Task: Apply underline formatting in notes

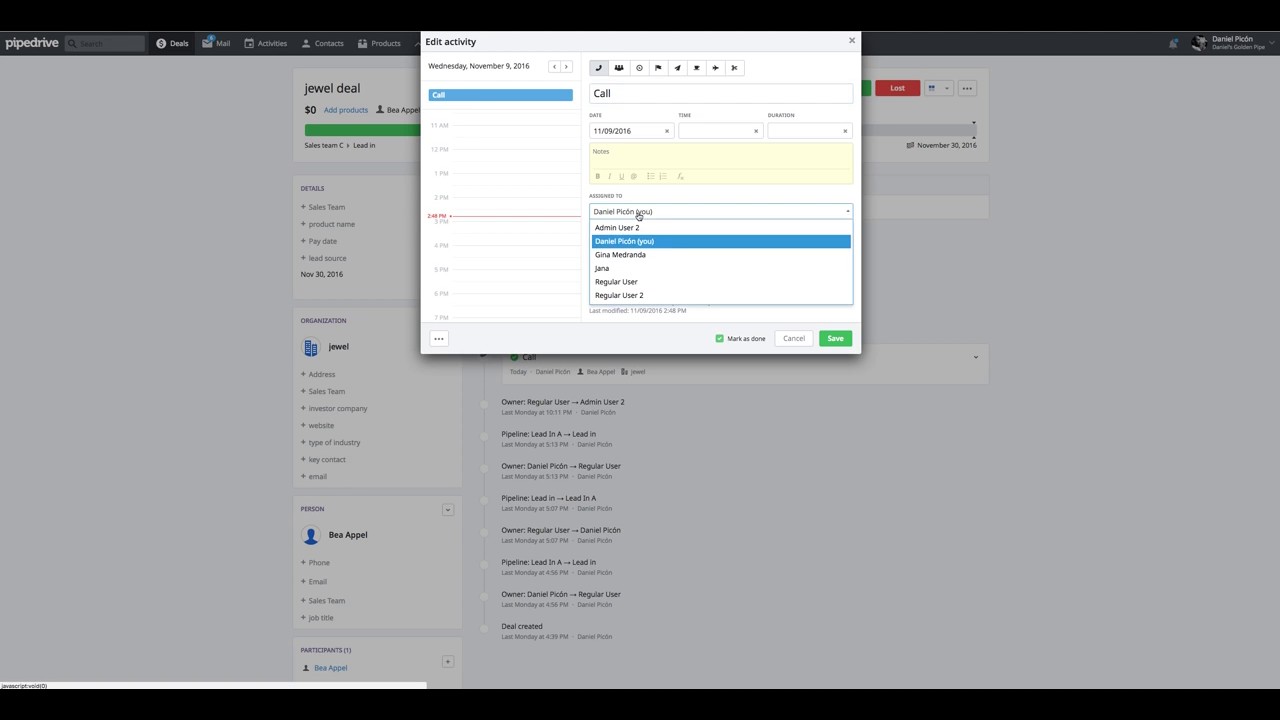Action: [x=621, y=176]
